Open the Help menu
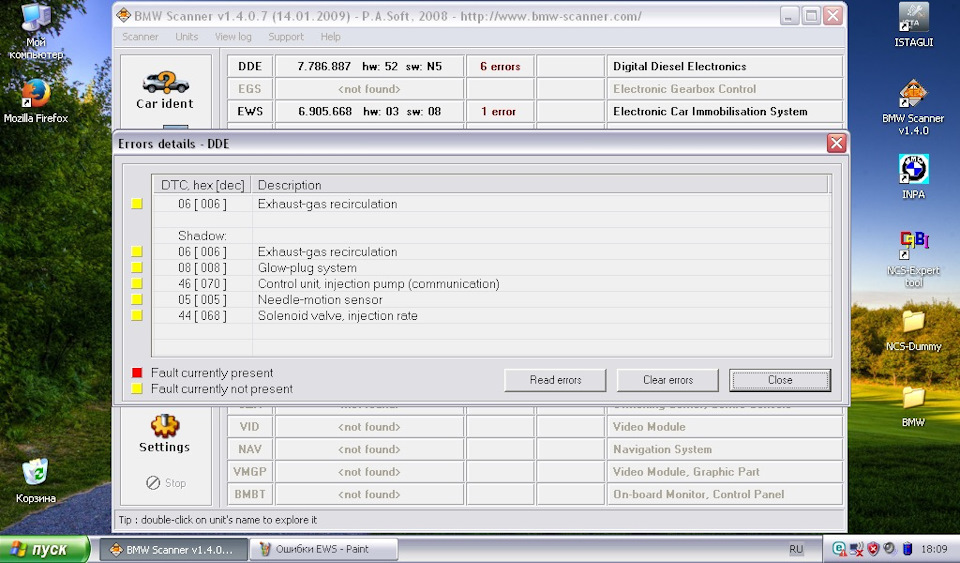This screenshot has height=563, width=960. pos(331,37)
